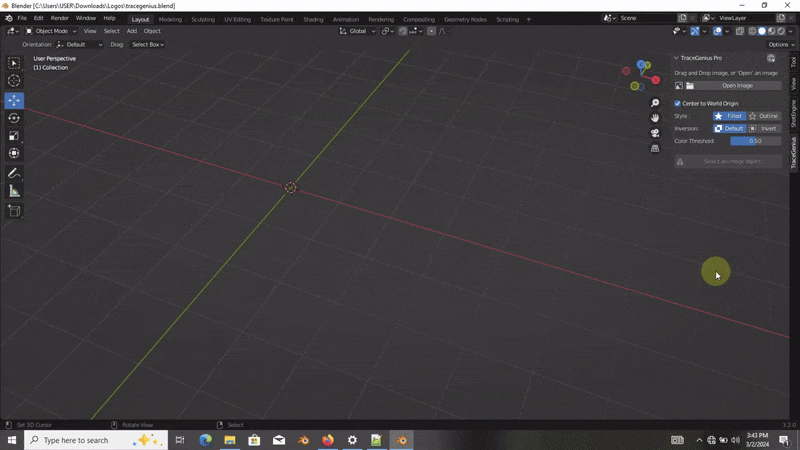This screenshot has height=450, width=800.
Task: Click the Add Cube tool icon
Action: click(x=14, y=211)
